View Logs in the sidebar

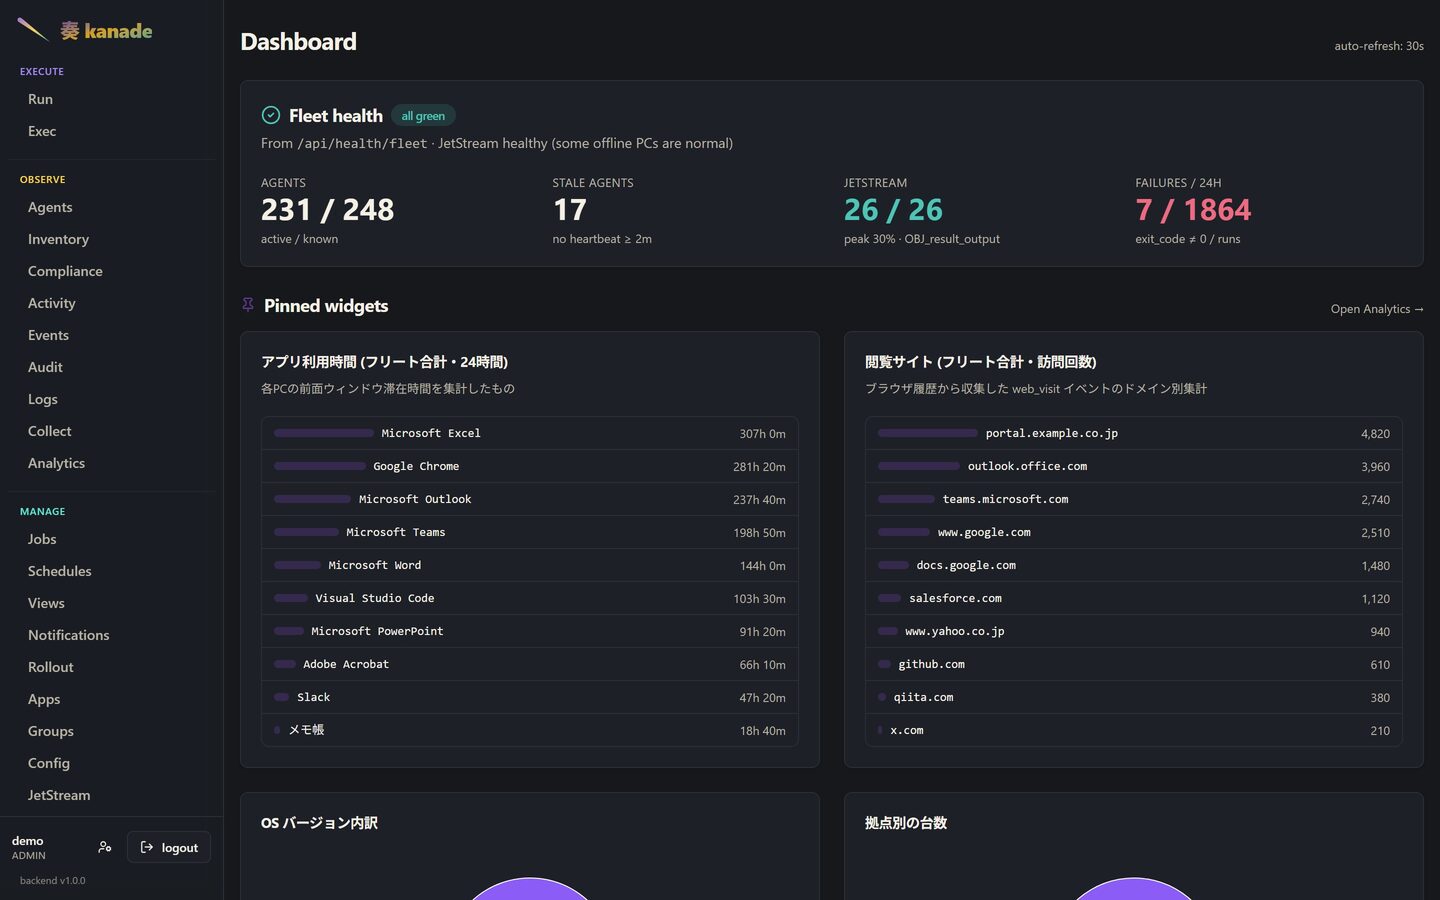pos(112,399)
